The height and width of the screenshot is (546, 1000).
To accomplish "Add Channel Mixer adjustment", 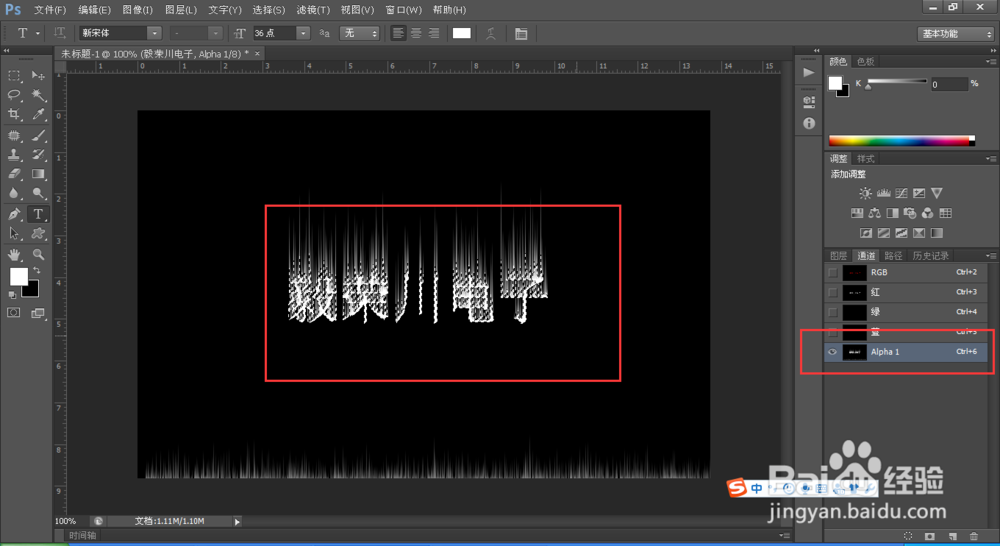I will coord(927,213).
